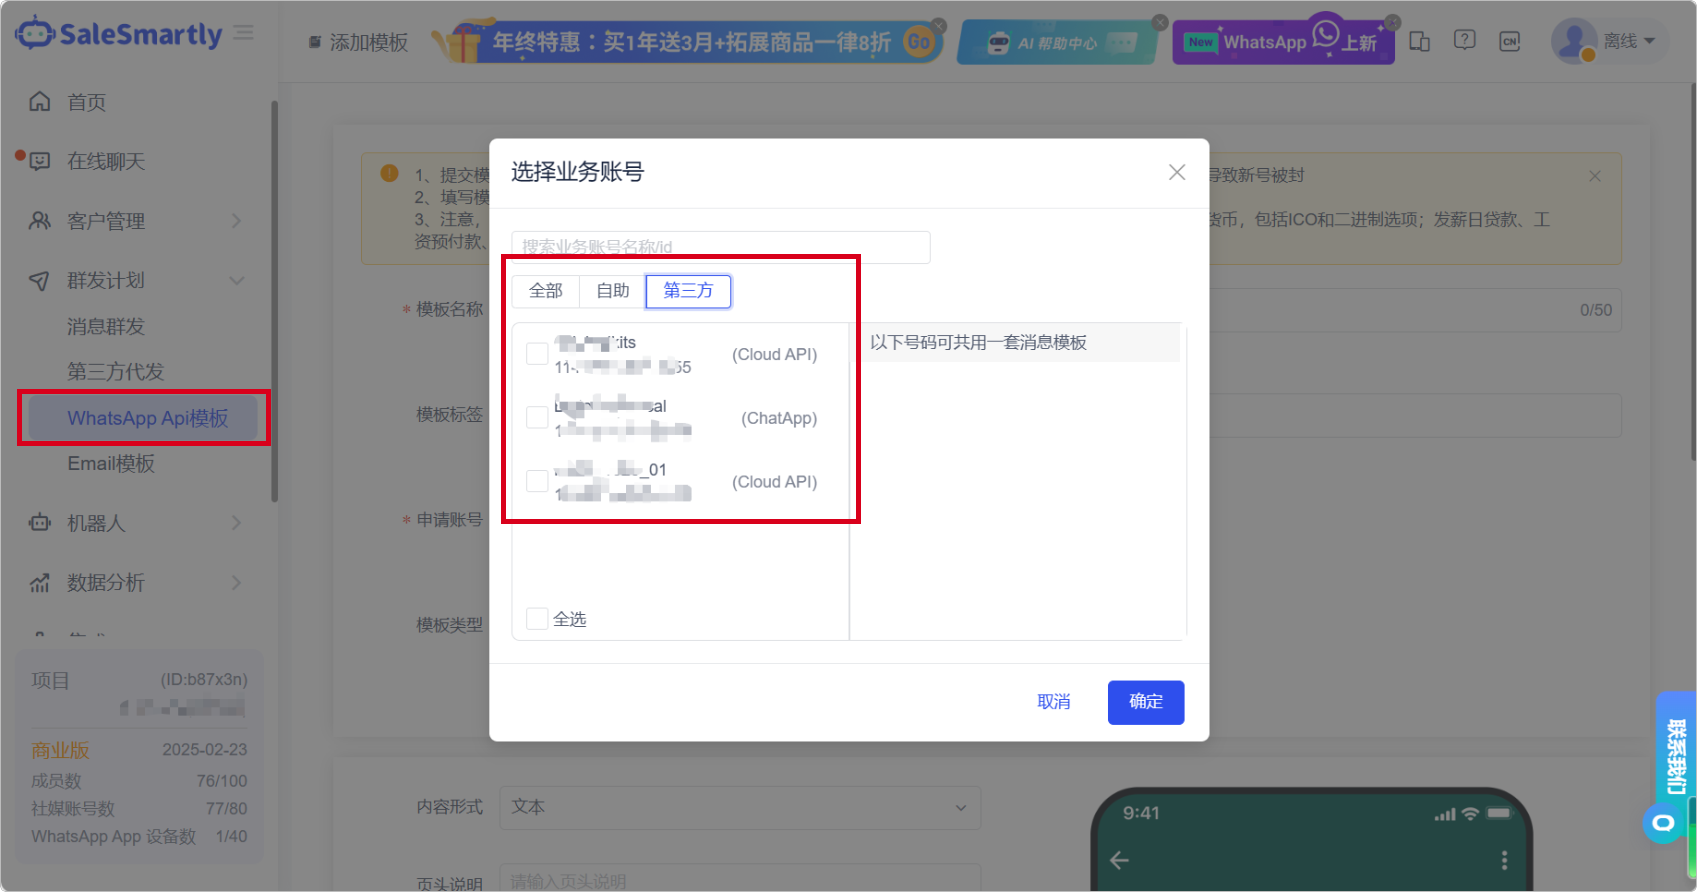The image size is (1697, 892).
Task: Expand the 客户管理 submenu chevron
Action: click(x=237, y=221)
